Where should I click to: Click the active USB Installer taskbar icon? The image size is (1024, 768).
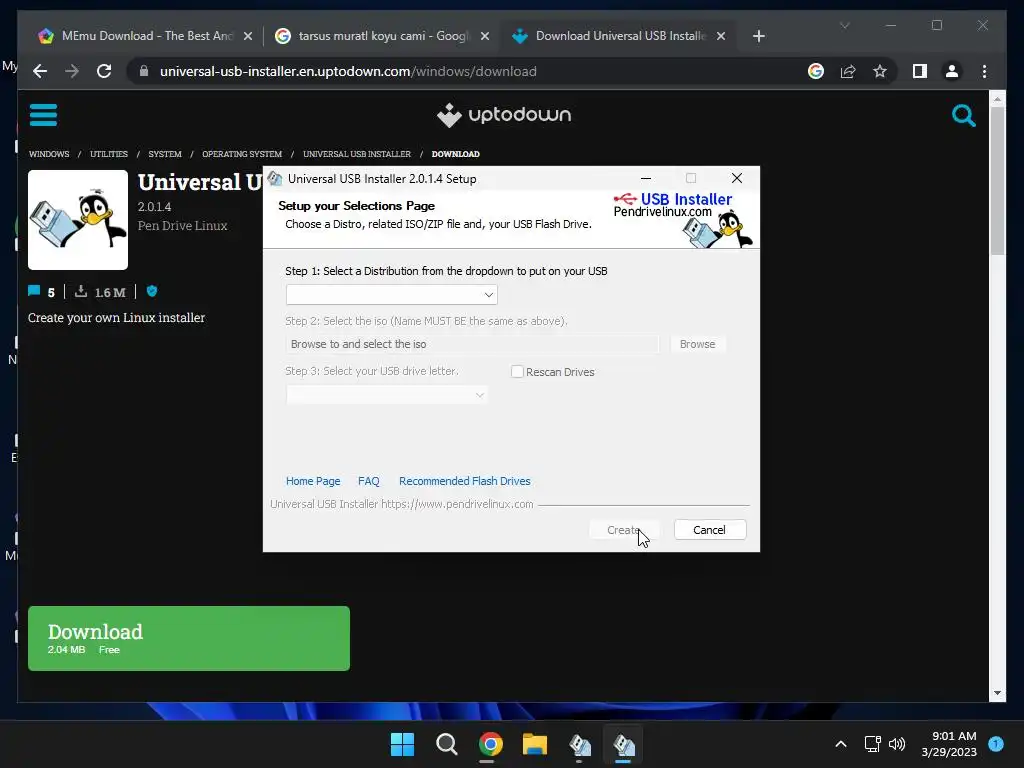(624, 744)
